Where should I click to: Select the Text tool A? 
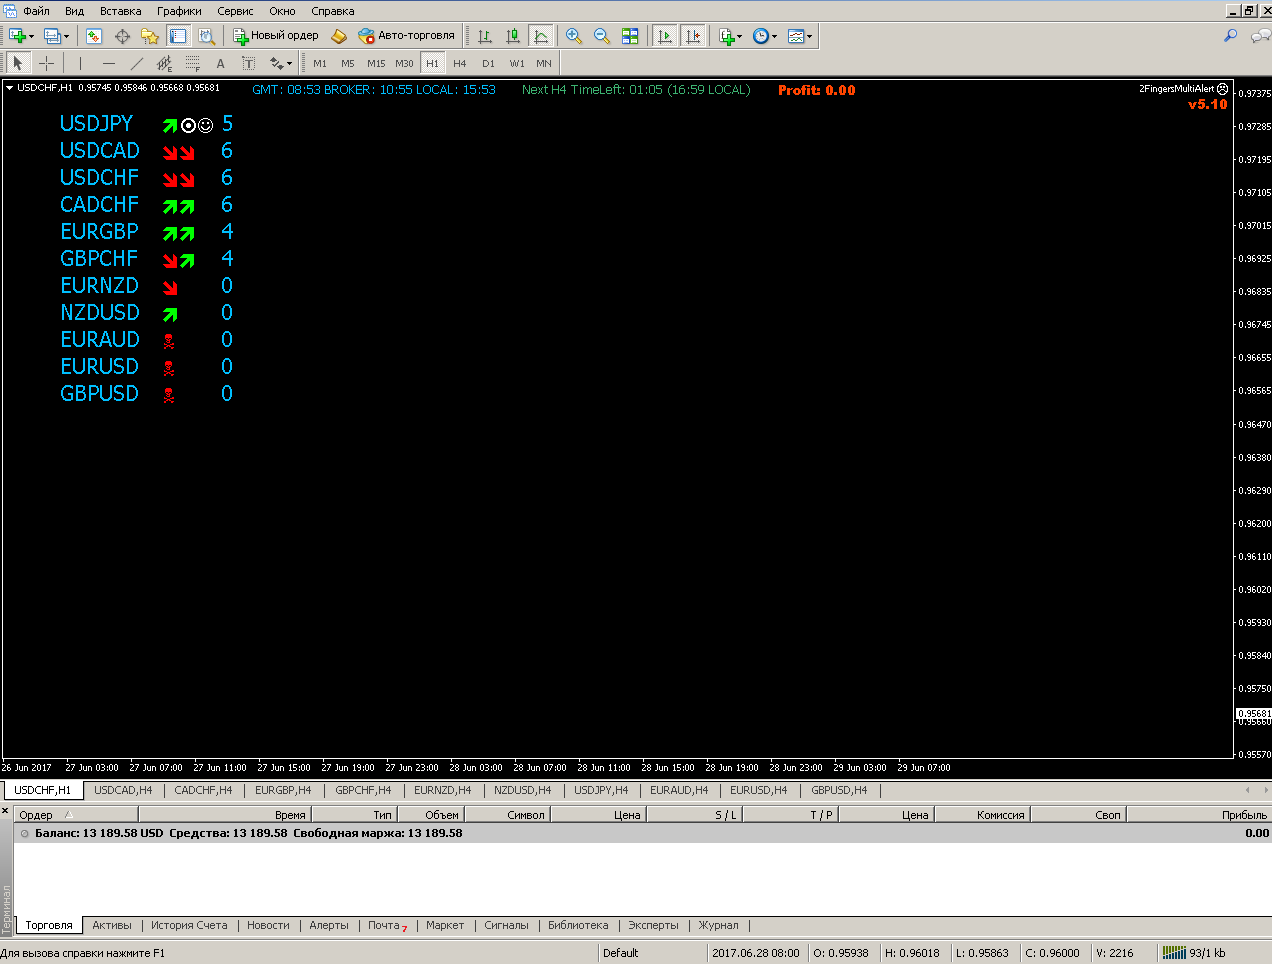(221, 63)
